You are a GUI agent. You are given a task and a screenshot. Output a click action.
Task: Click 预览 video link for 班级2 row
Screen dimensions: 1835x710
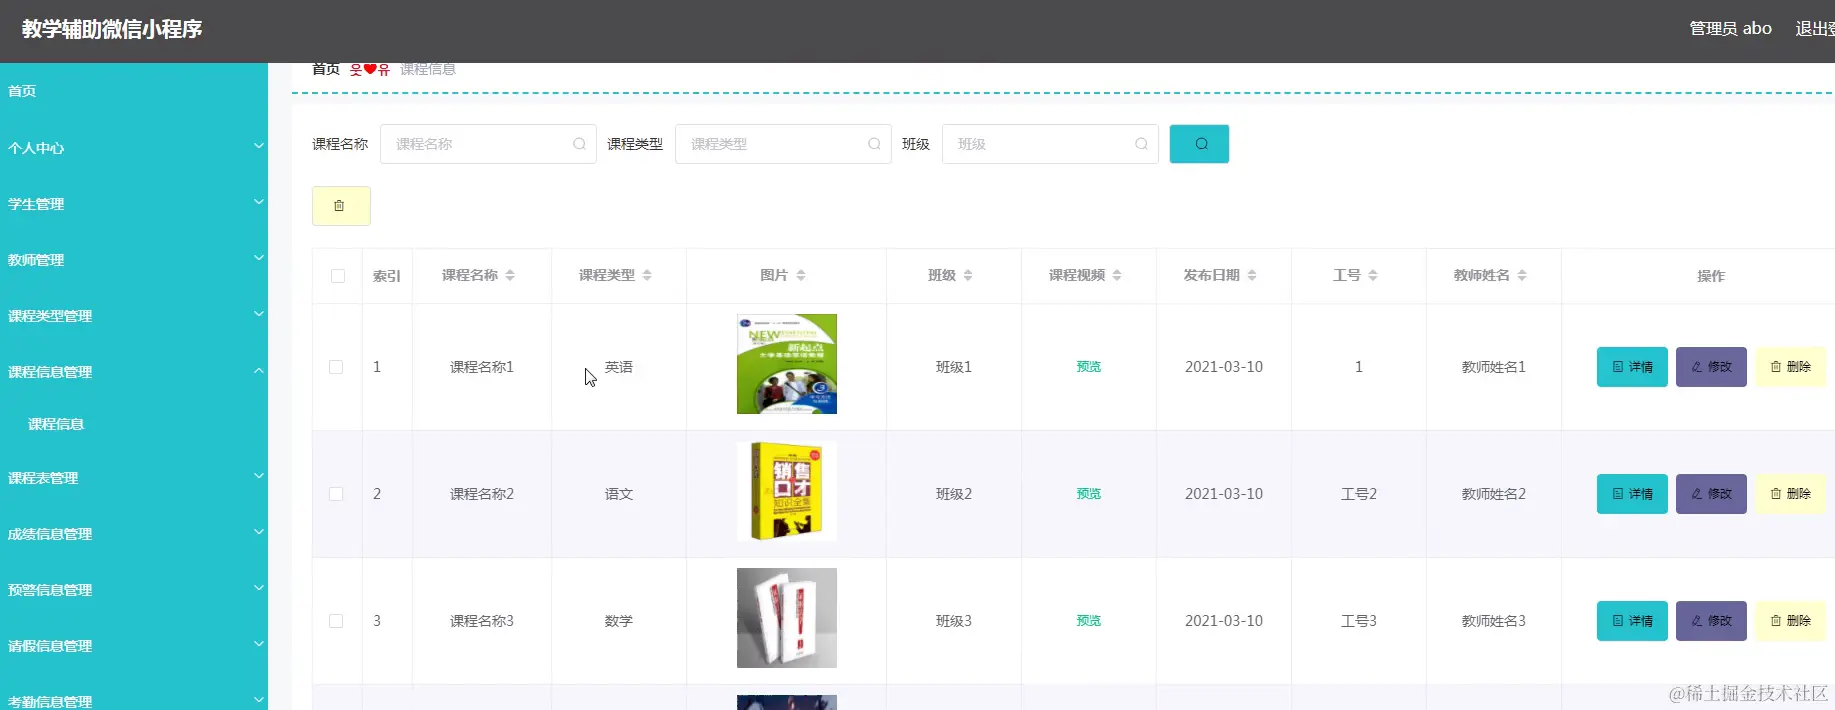click(x=1089, y=494)
